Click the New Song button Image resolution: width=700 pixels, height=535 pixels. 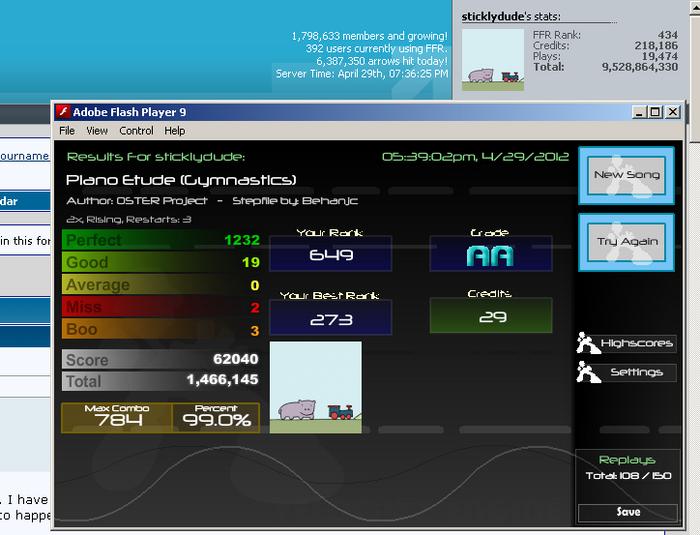pyautogui.click(x=626, y=175)
